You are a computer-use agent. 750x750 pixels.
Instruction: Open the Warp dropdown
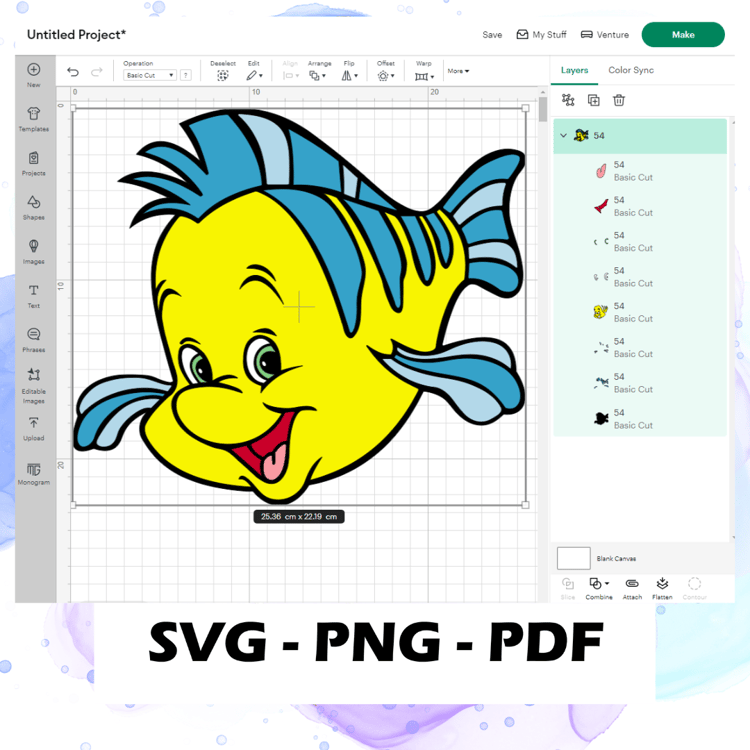coord(424,77)
